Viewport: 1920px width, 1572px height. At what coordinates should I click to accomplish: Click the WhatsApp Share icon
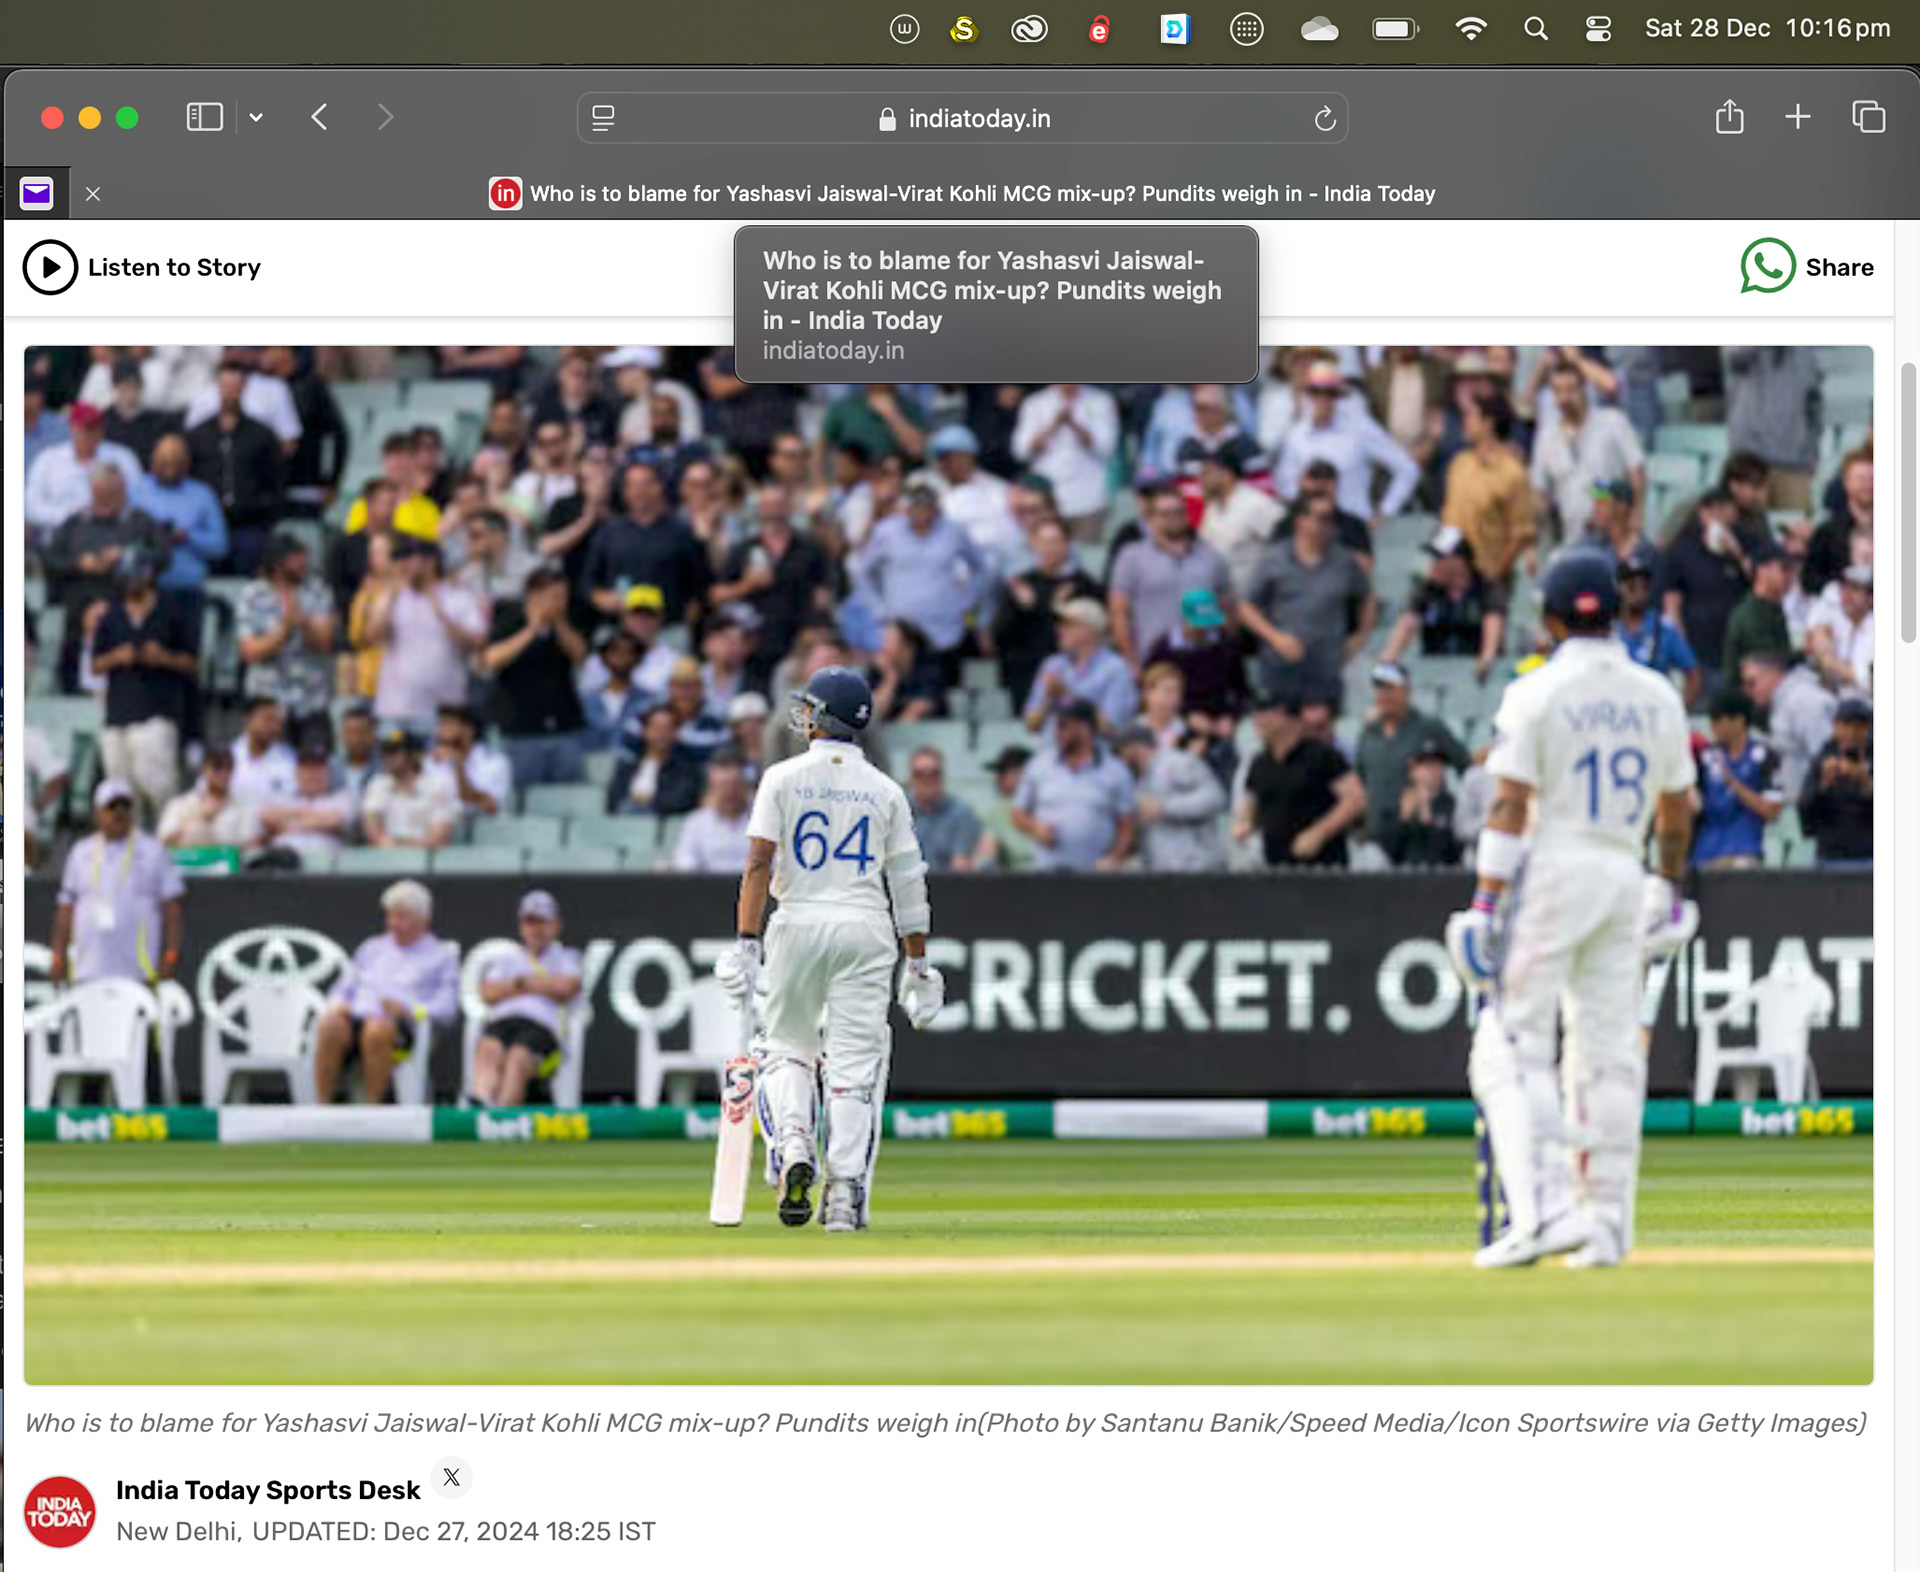pos(1767,267)
